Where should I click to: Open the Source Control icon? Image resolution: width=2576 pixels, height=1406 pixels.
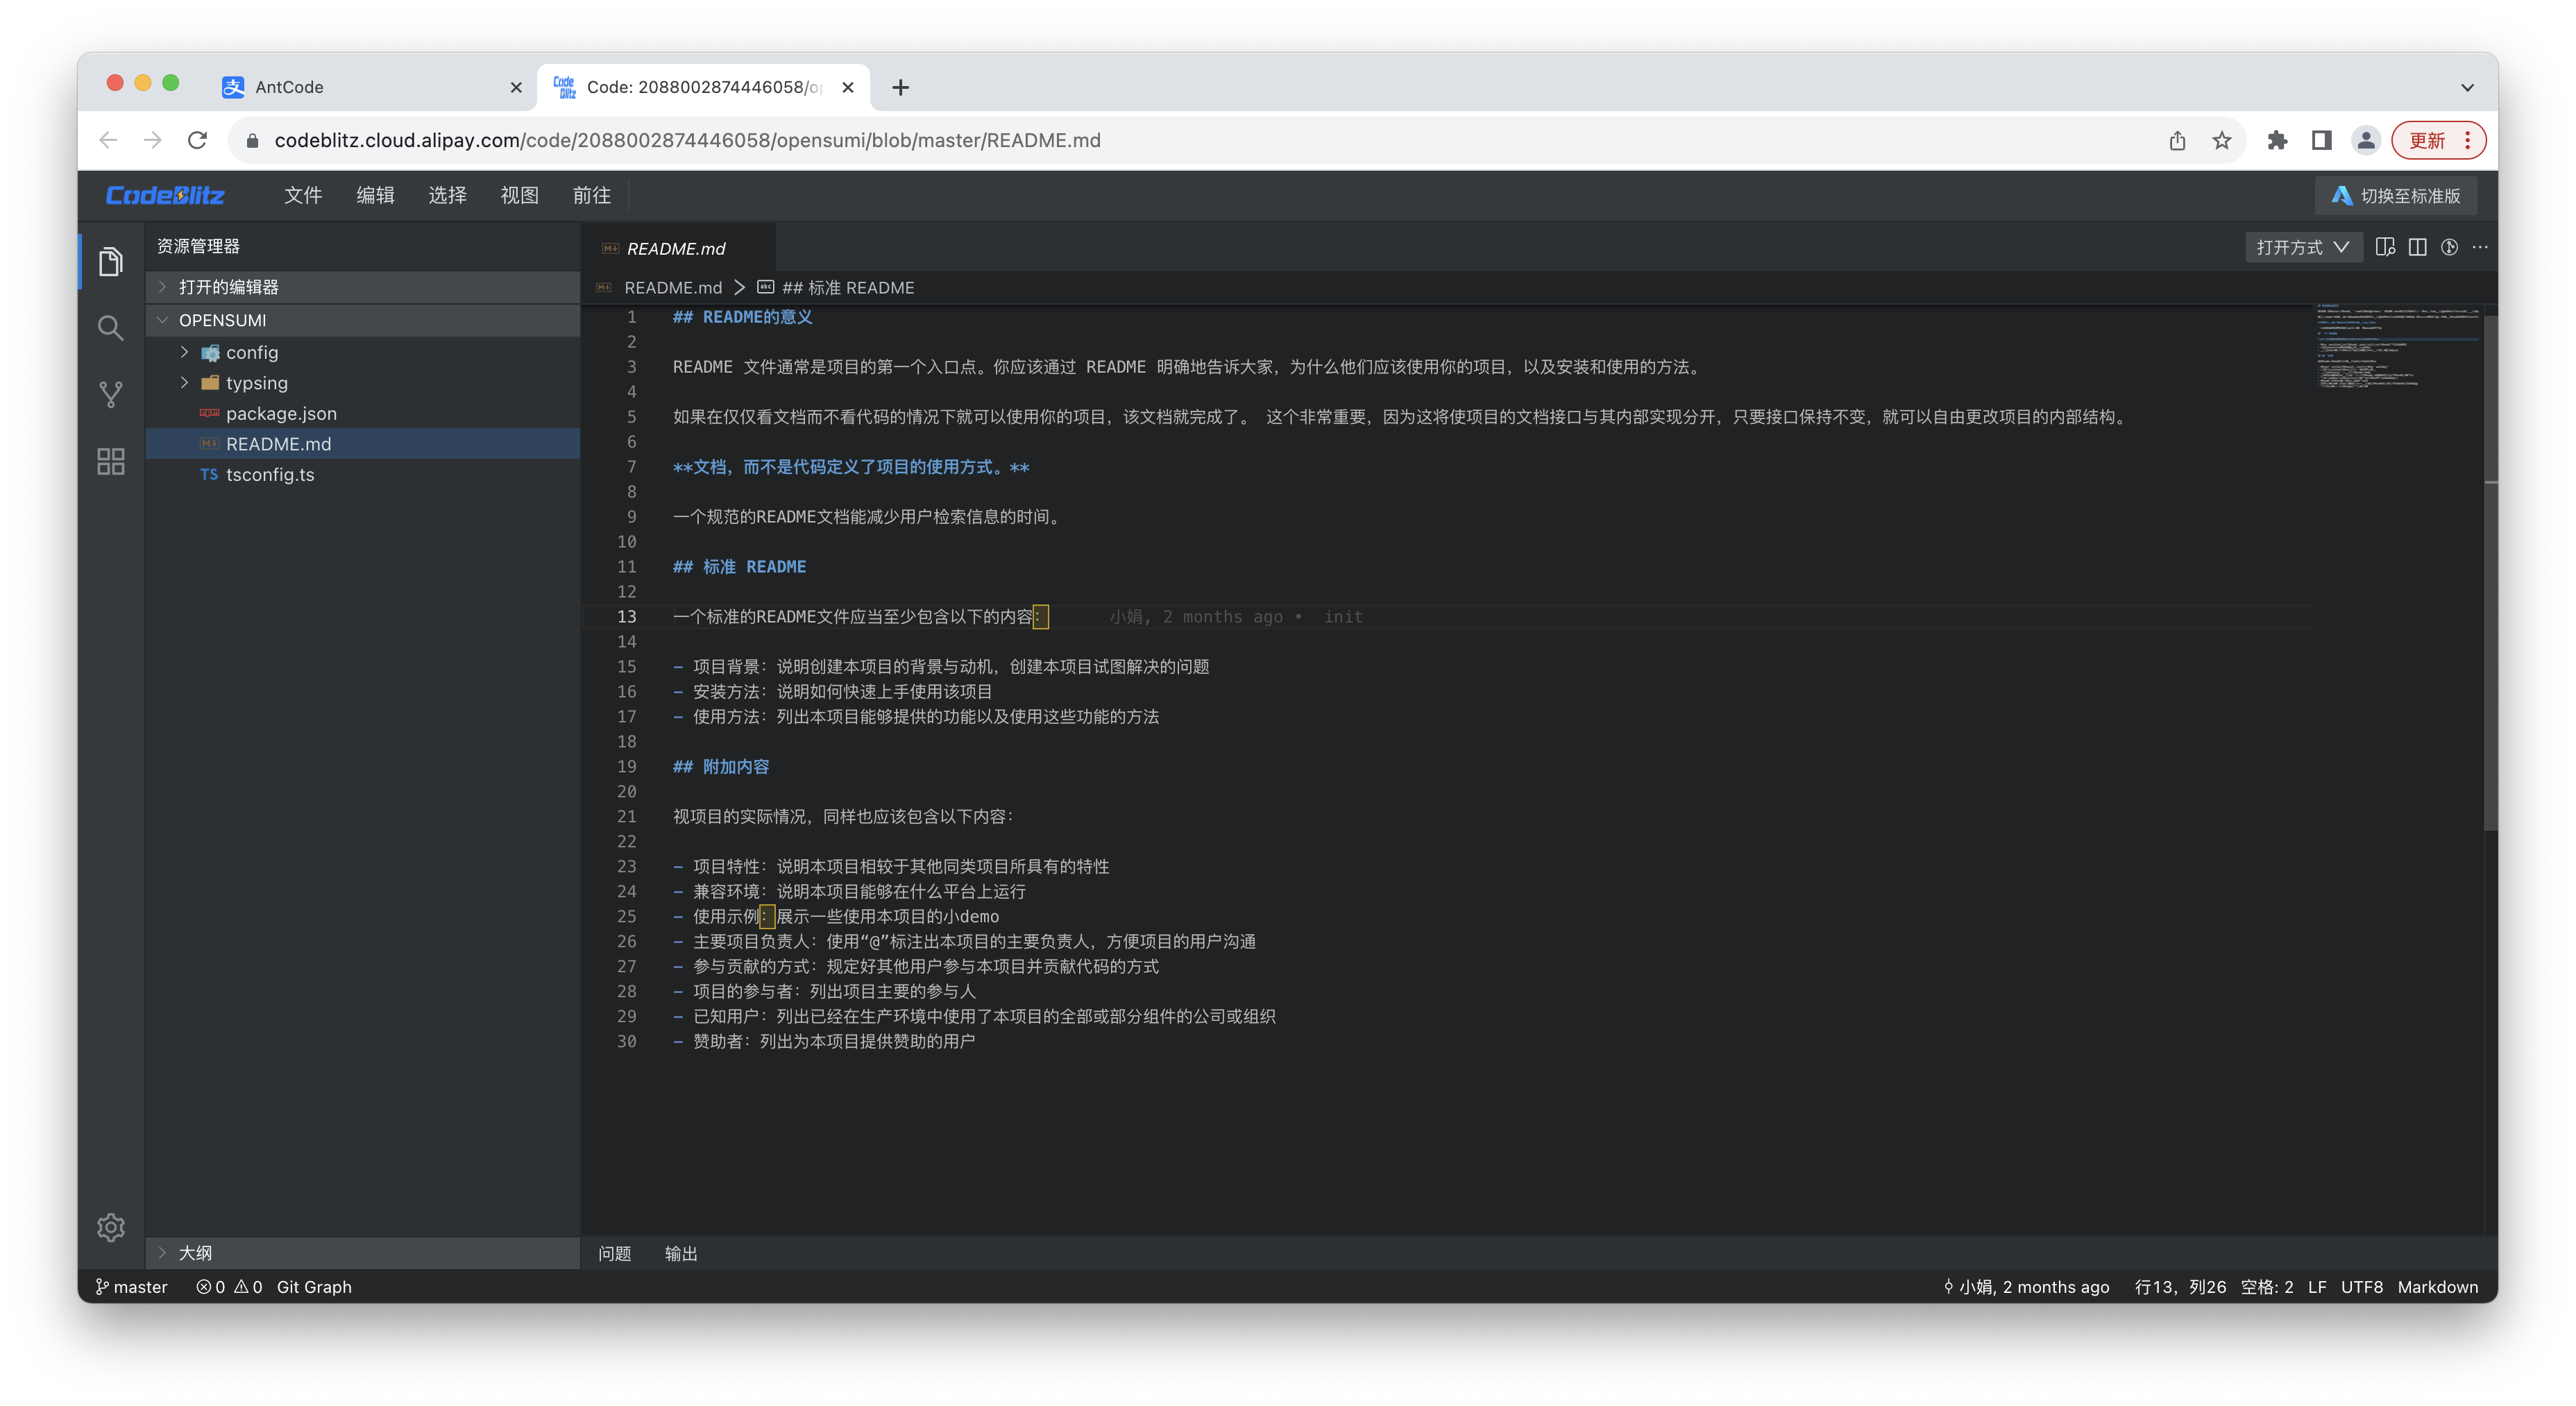tap(110, 394)
